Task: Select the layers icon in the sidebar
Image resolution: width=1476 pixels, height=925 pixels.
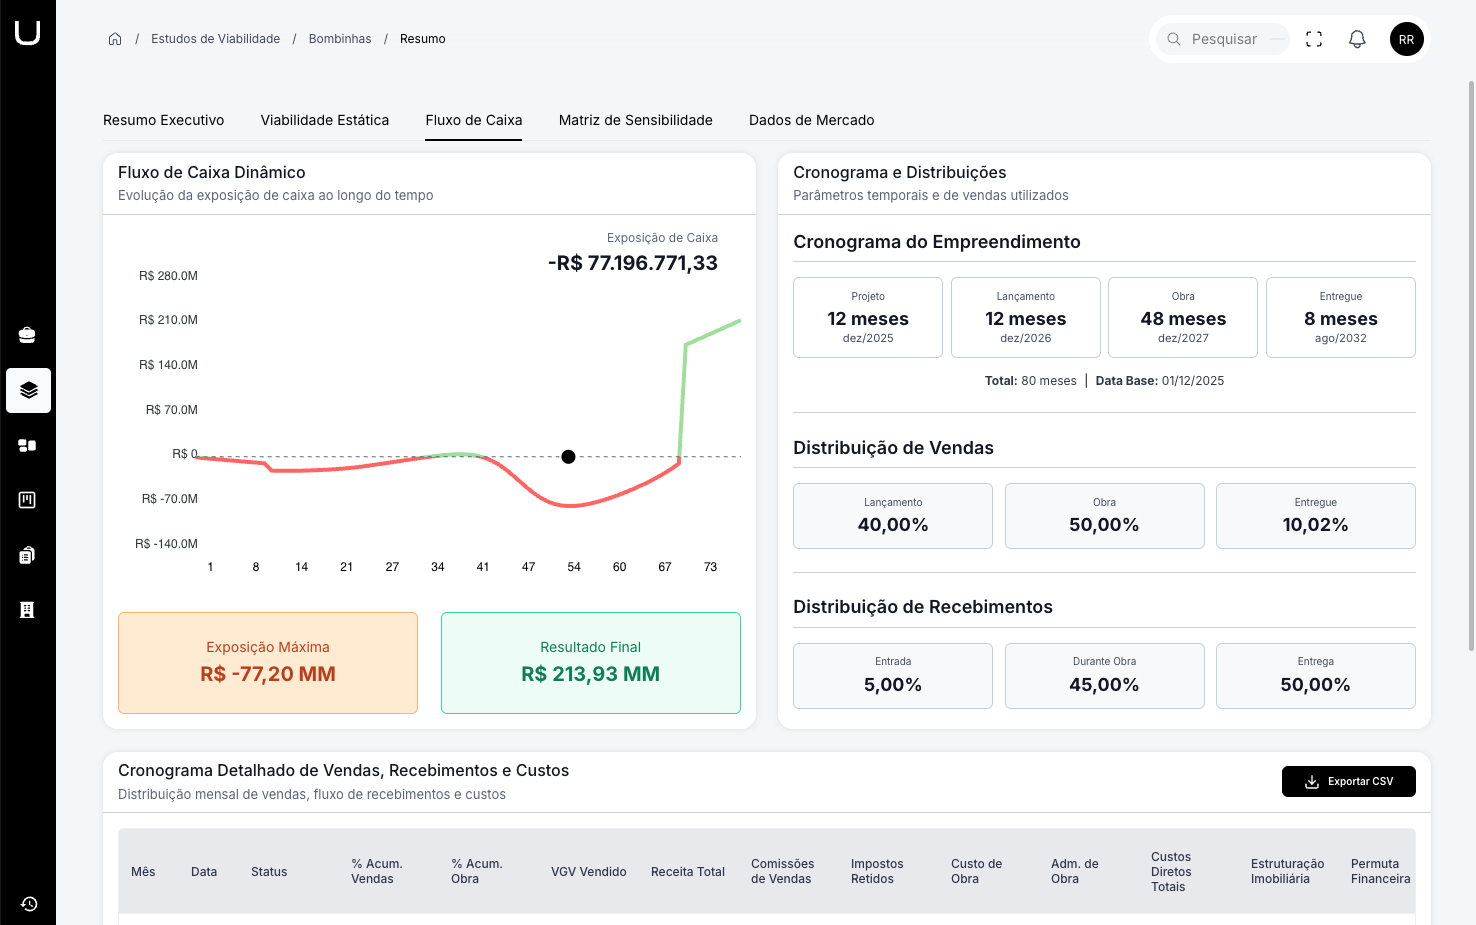Action: (28, 390)
